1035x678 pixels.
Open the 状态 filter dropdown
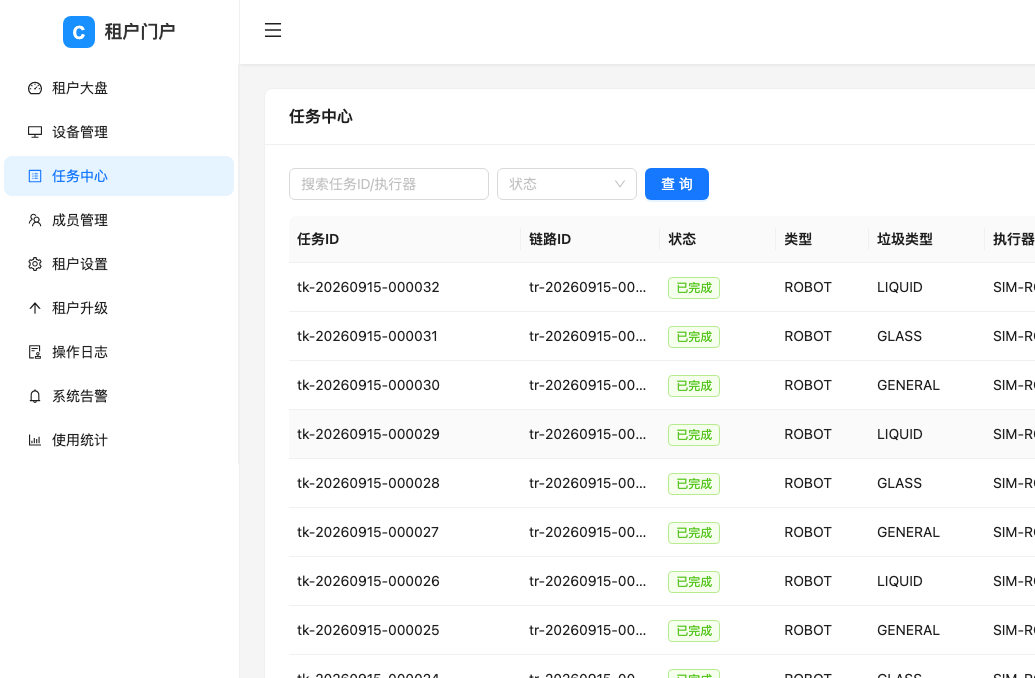(x=566, y=184)
